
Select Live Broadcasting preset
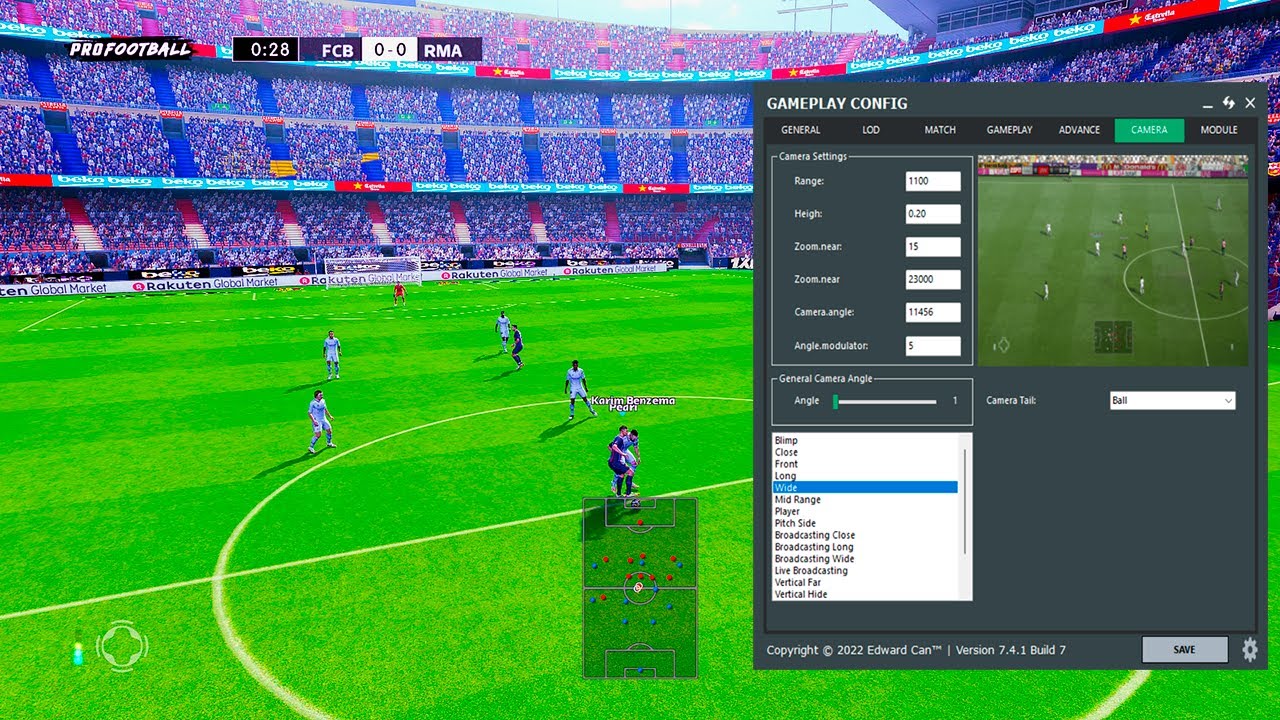(x=865, y=571)
